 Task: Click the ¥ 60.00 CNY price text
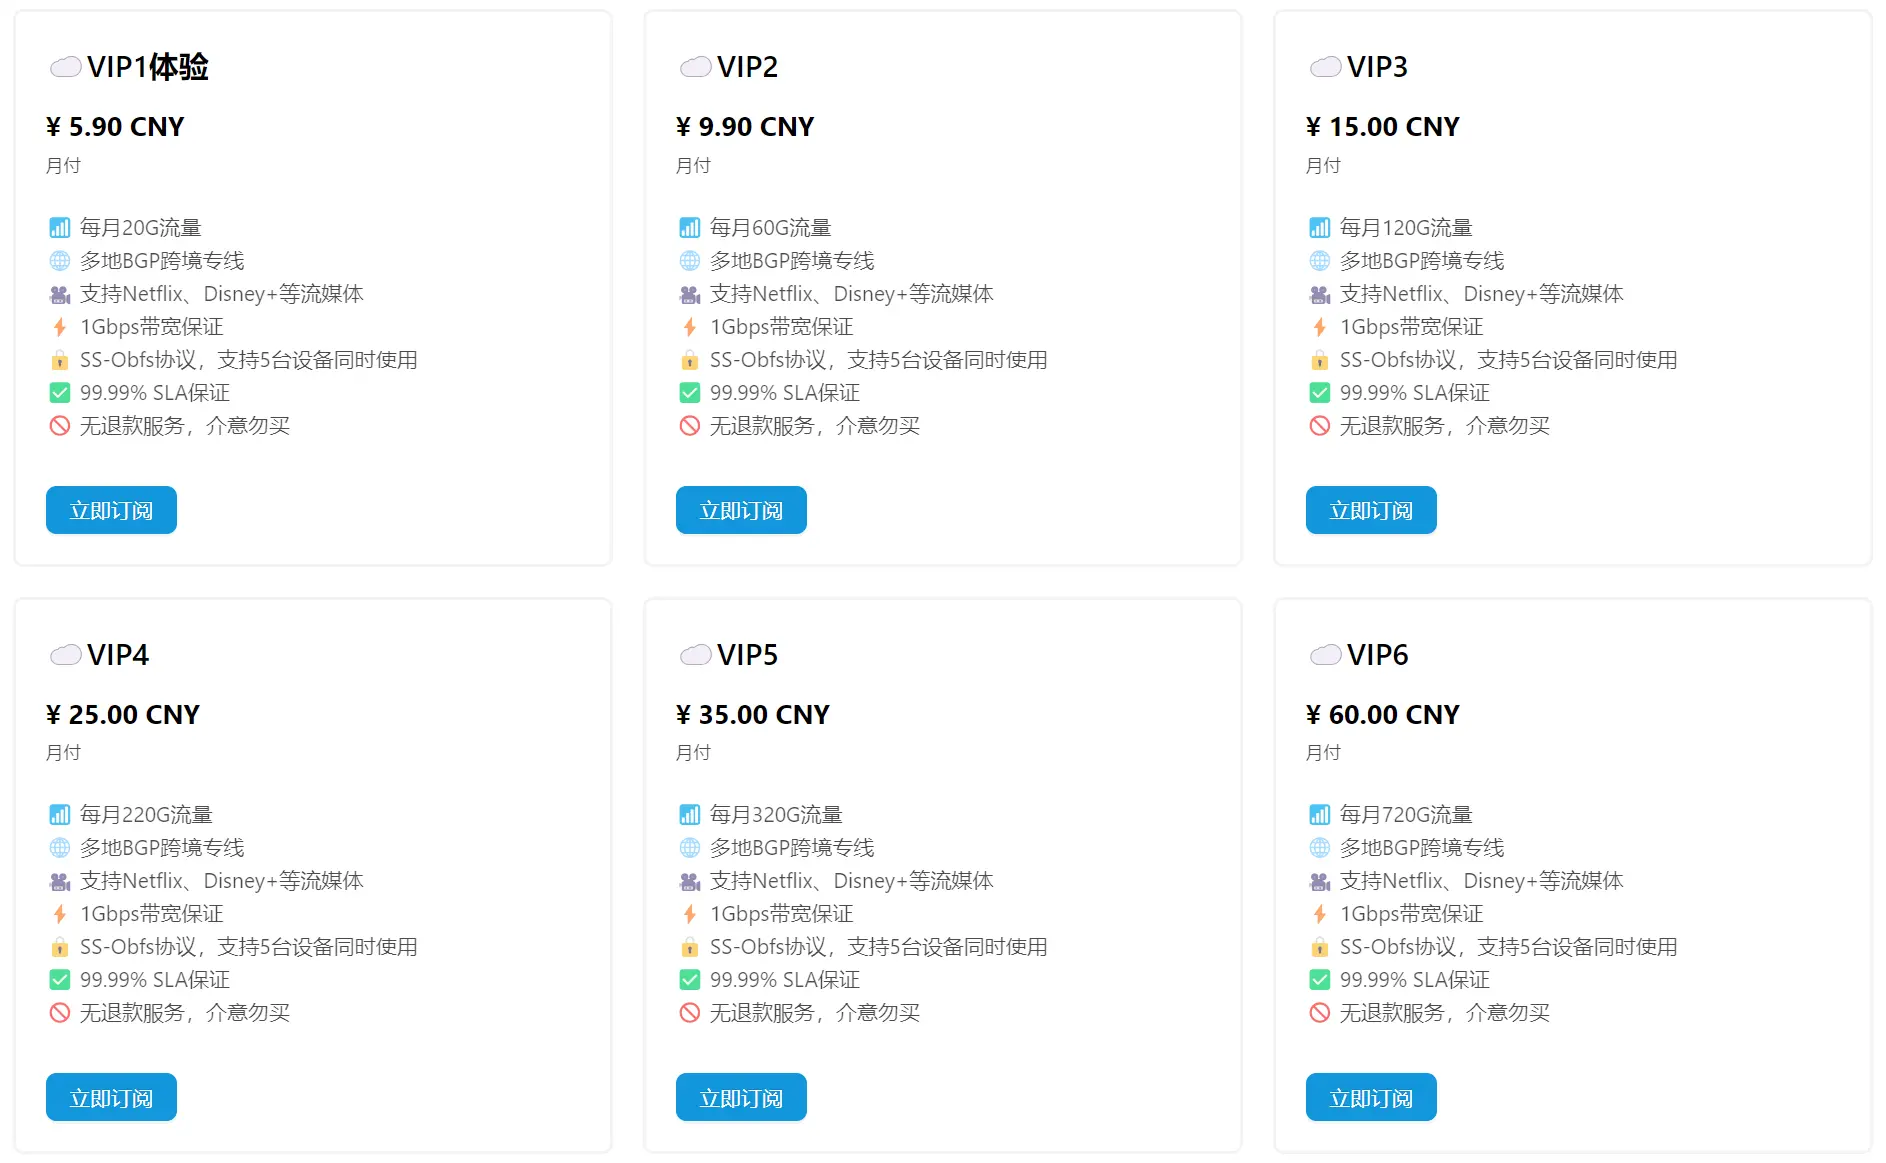(1382, 714)
